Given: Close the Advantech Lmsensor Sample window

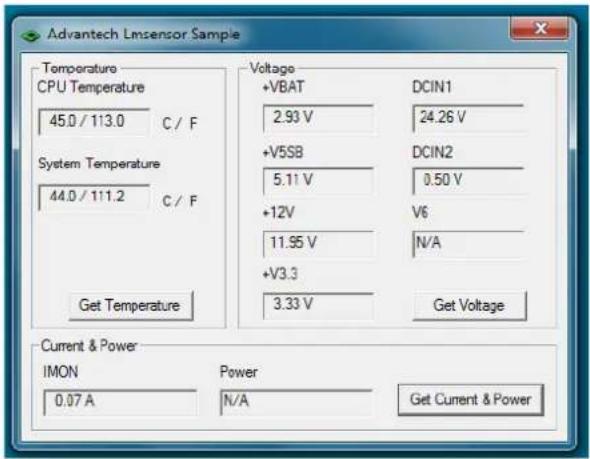Looking at the screenshot, I should pos(539,28).
